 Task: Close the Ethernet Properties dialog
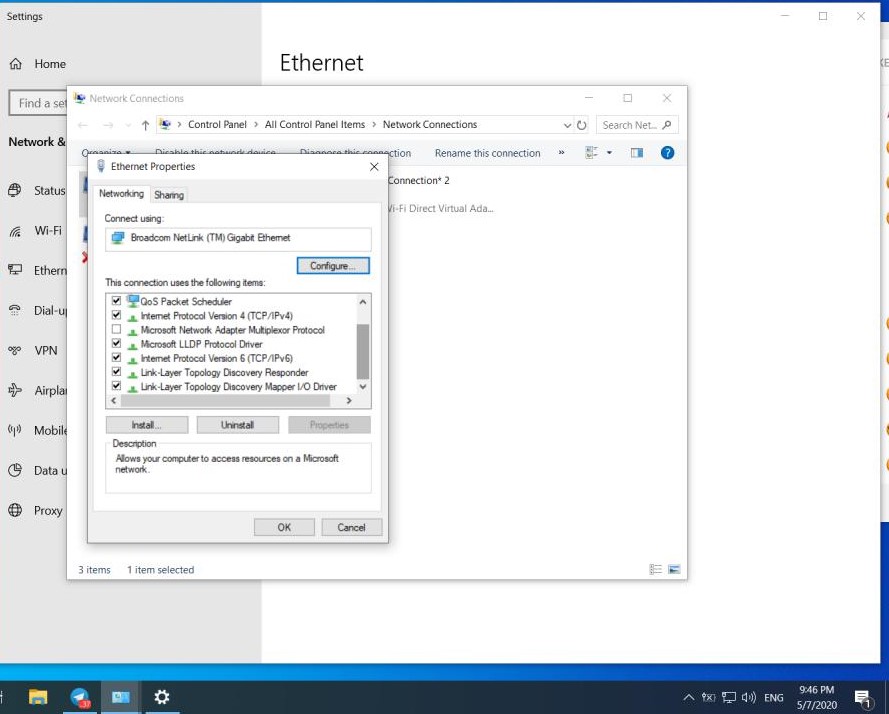coord(374,167)
